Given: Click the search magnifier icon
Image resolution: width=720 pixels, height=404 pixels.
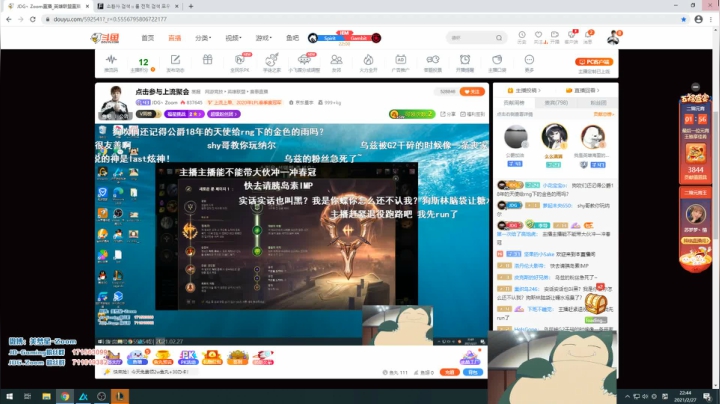Looking at the screenshot, I should point(499,38).
